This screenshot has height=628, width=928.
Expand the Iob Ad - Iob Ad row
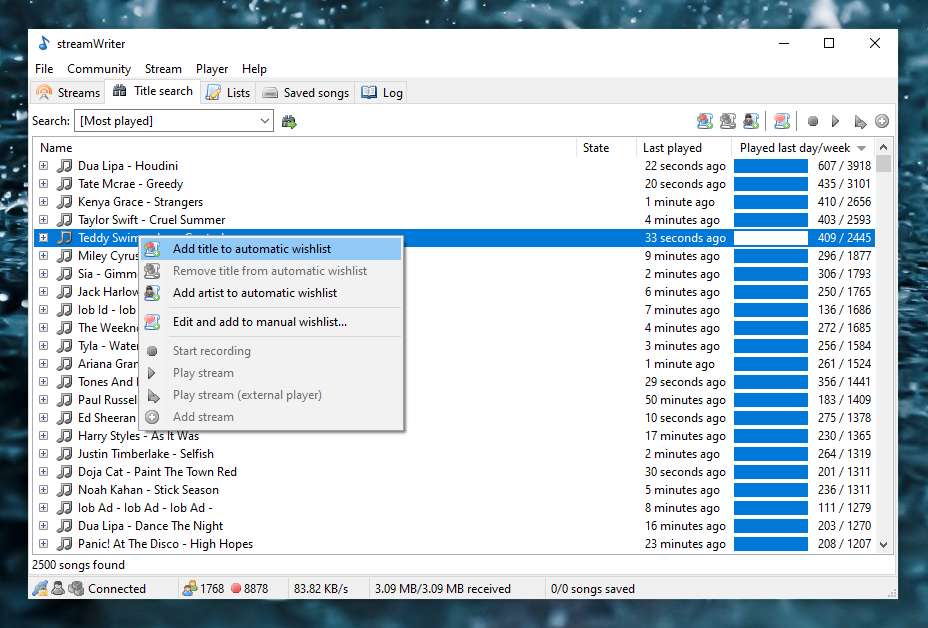pos(44,507)
